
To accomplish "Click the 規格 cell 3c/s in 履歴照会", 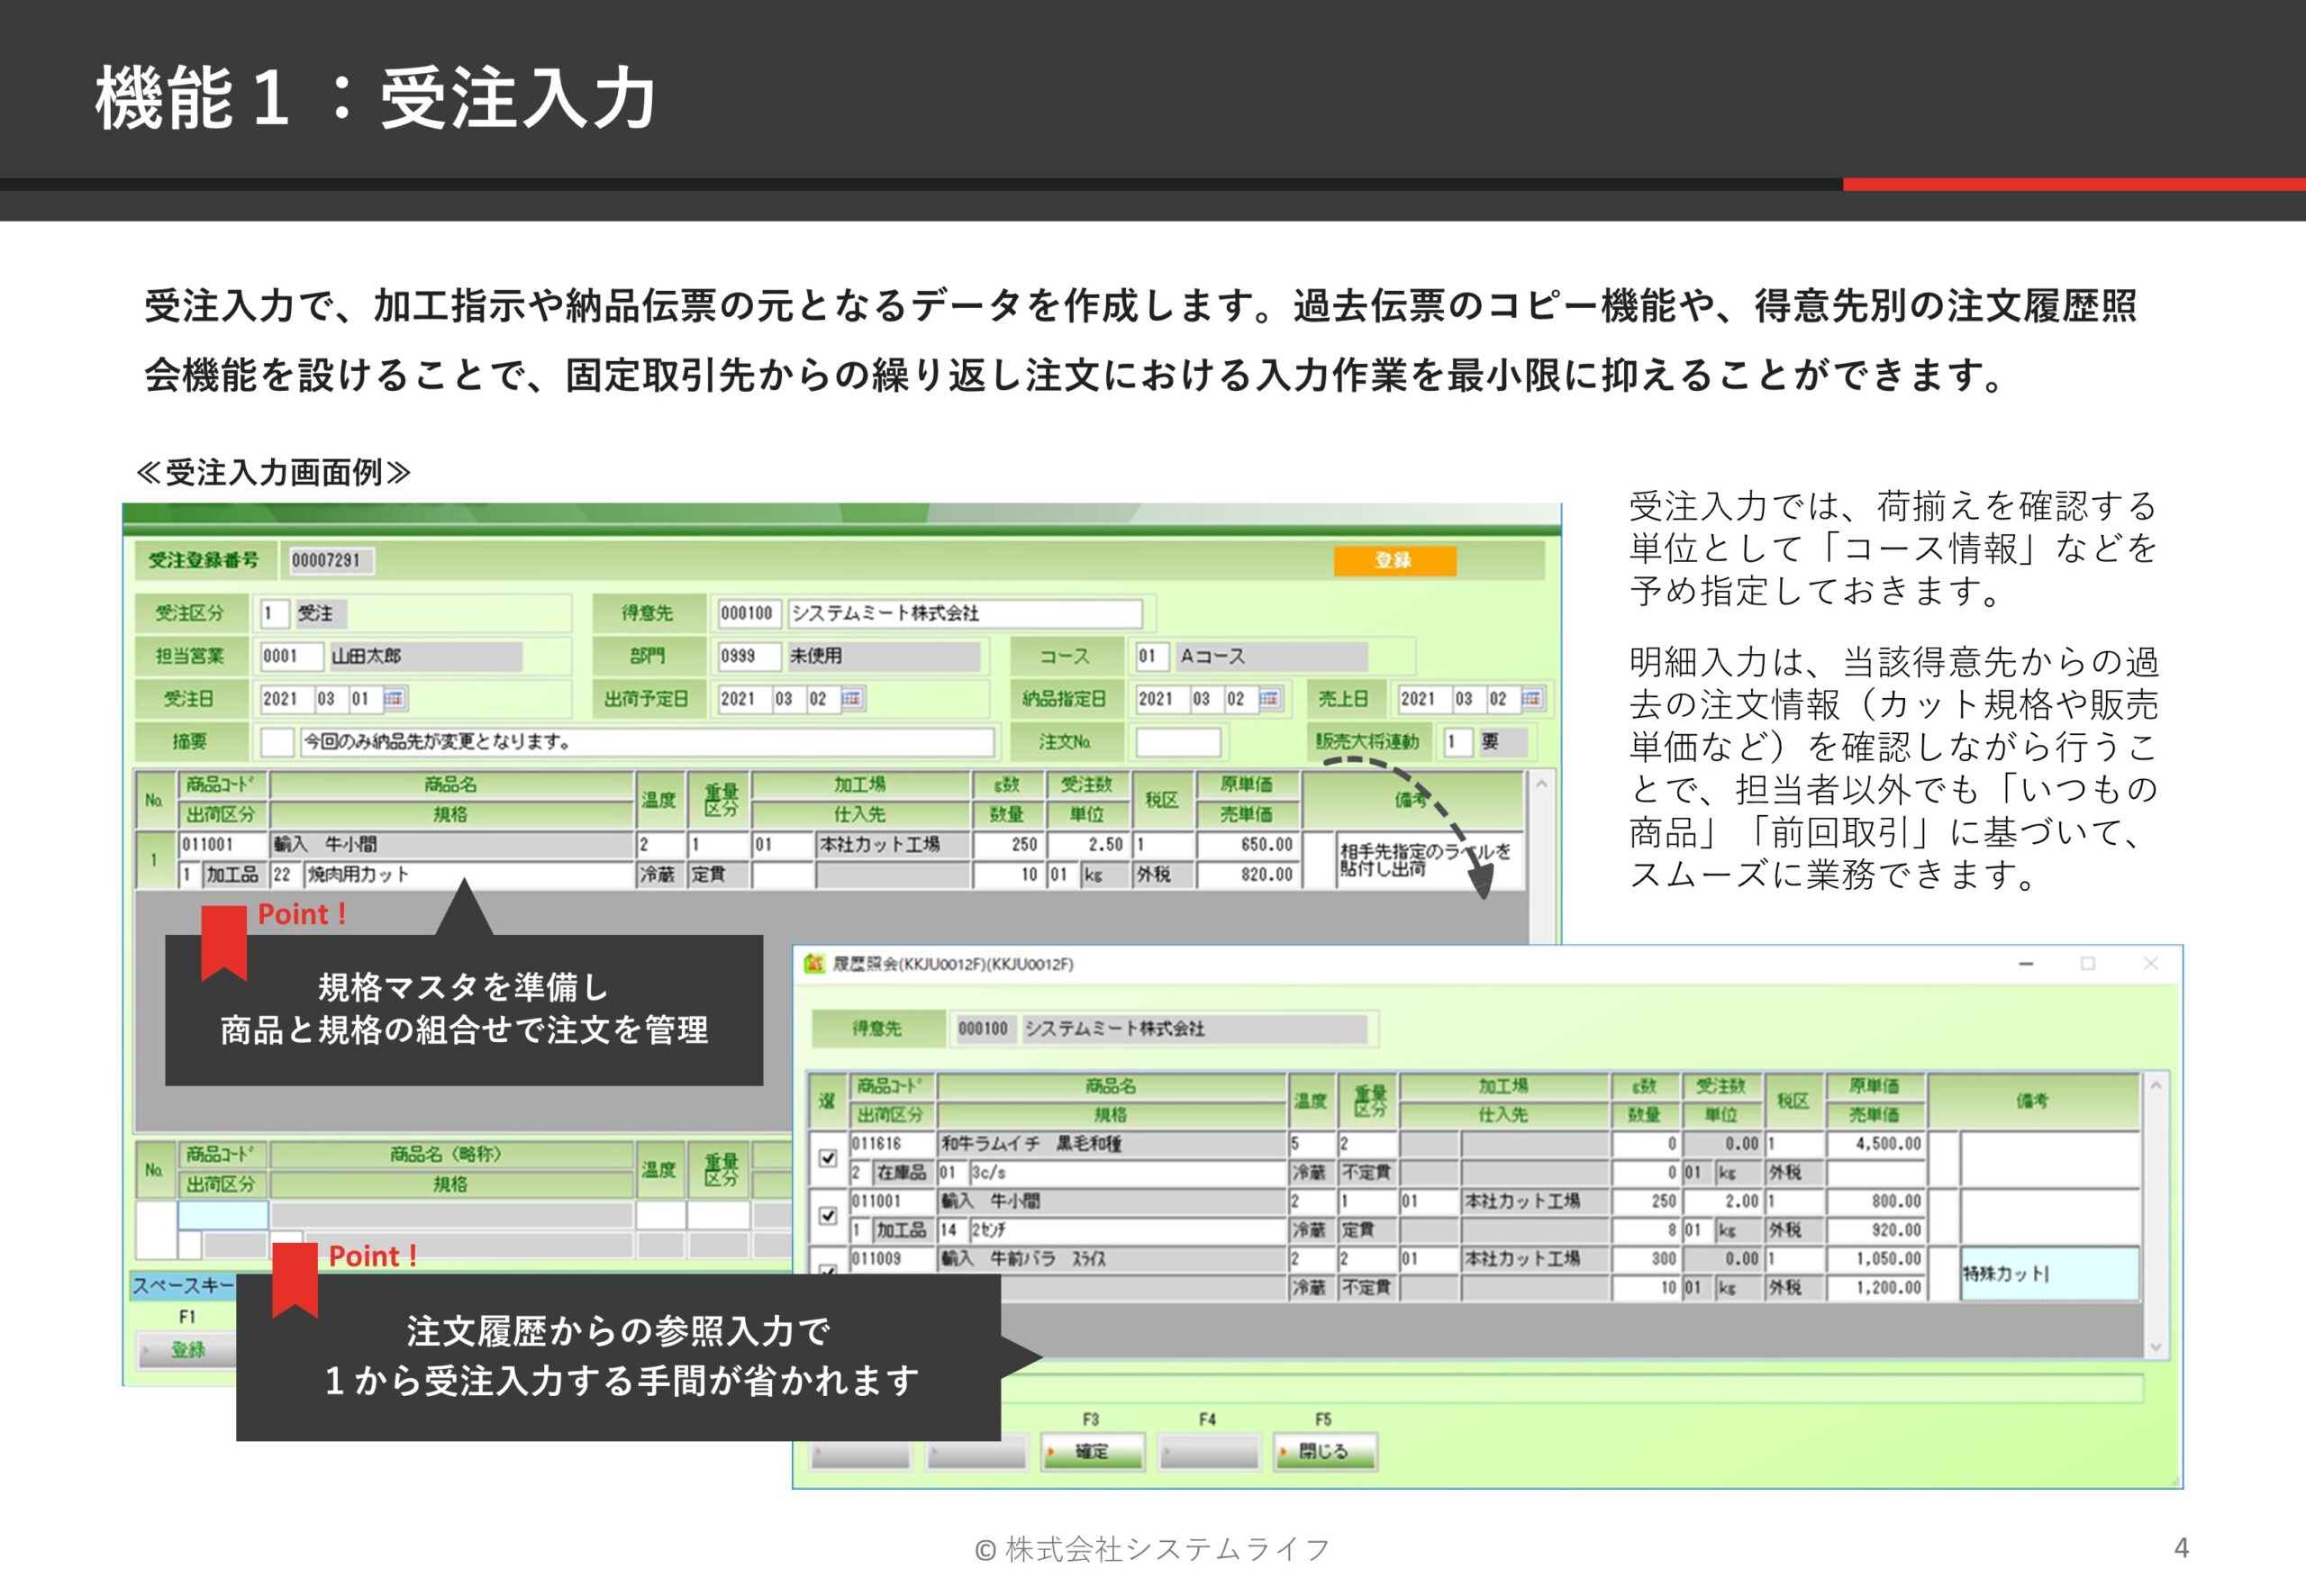I will click(1128, 1172).
